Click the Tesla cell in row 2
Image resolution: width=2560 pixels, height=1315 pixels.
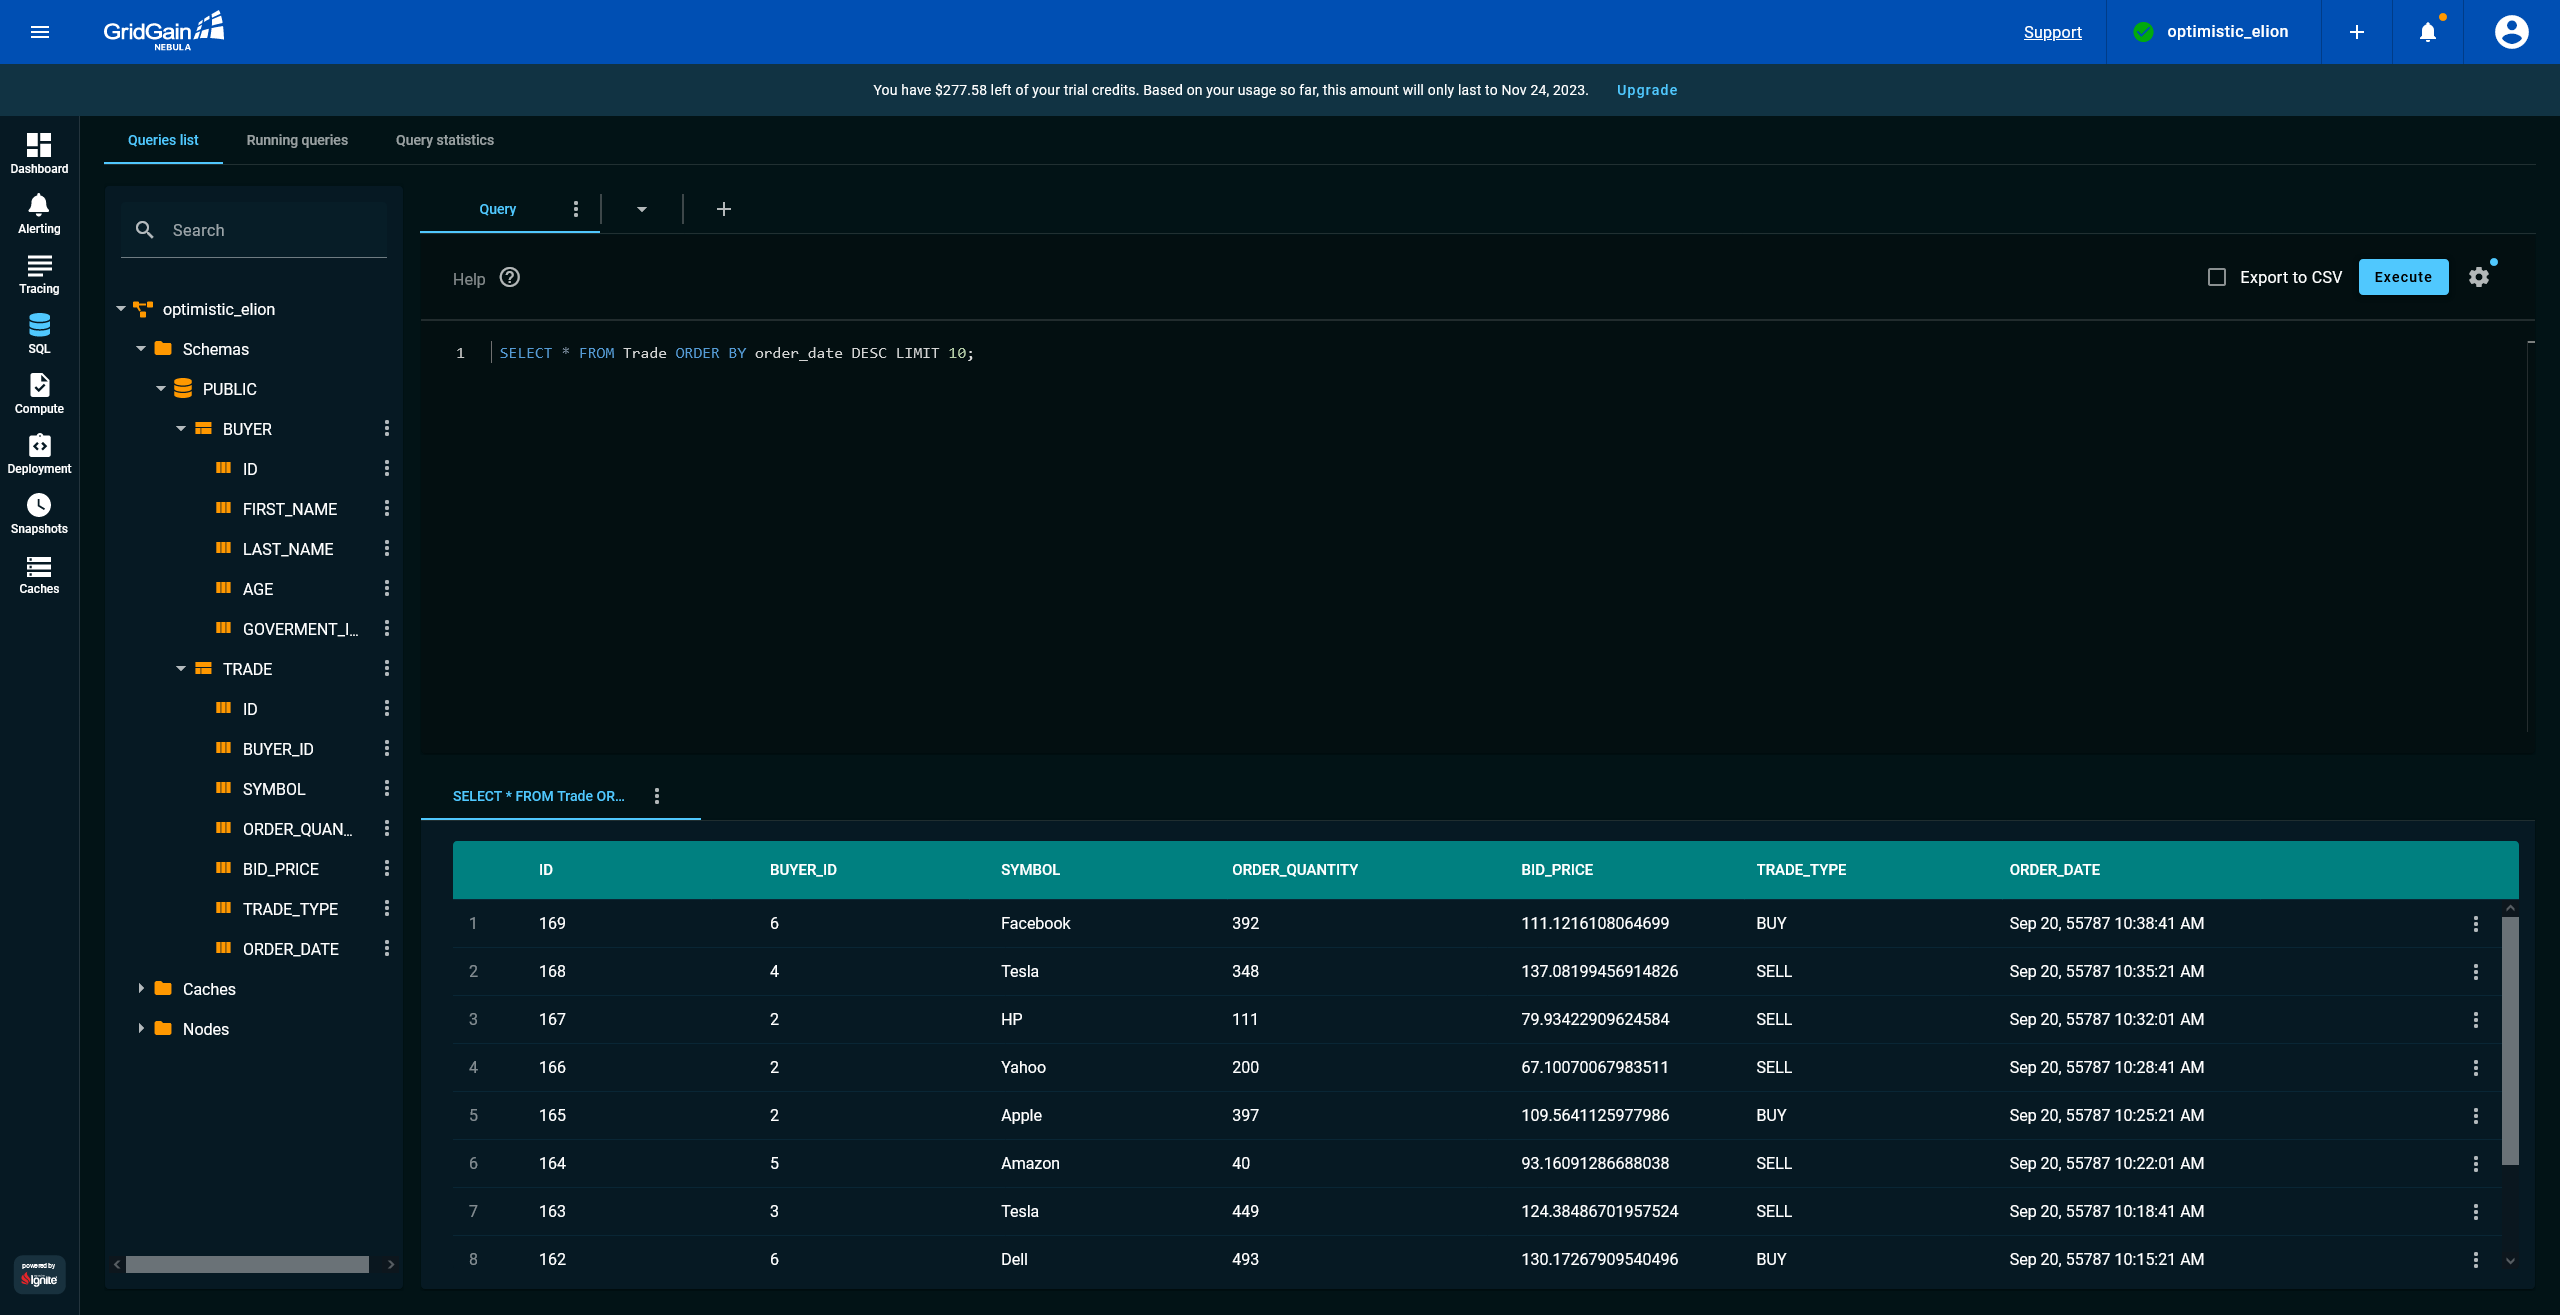click(1019, 971)
